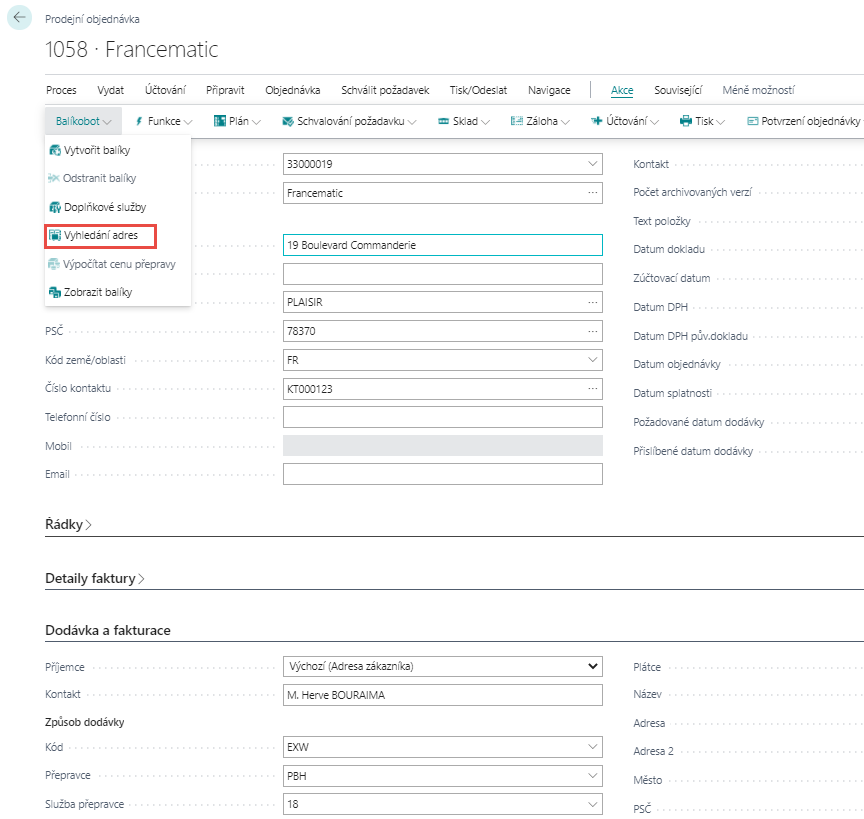The height and width of the screenshot is (819, 864).
Task: Expand Detaily faktury section
Action: coord(95,578)
